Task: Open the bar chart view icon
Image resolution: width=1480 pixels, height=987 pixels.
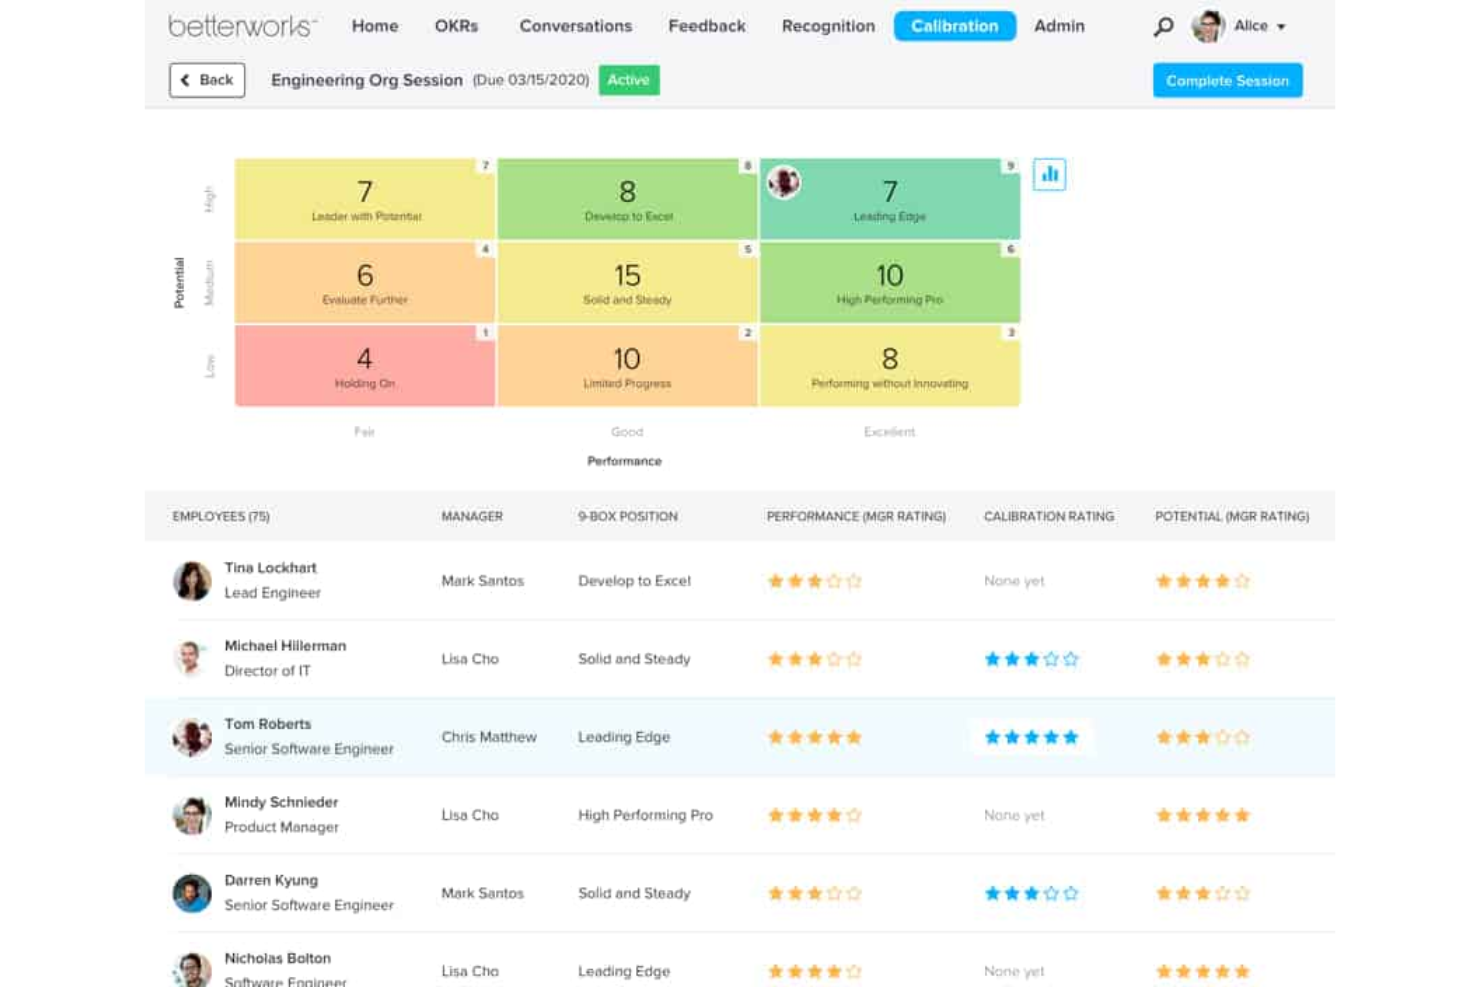Action: [x=1049, y=173]
